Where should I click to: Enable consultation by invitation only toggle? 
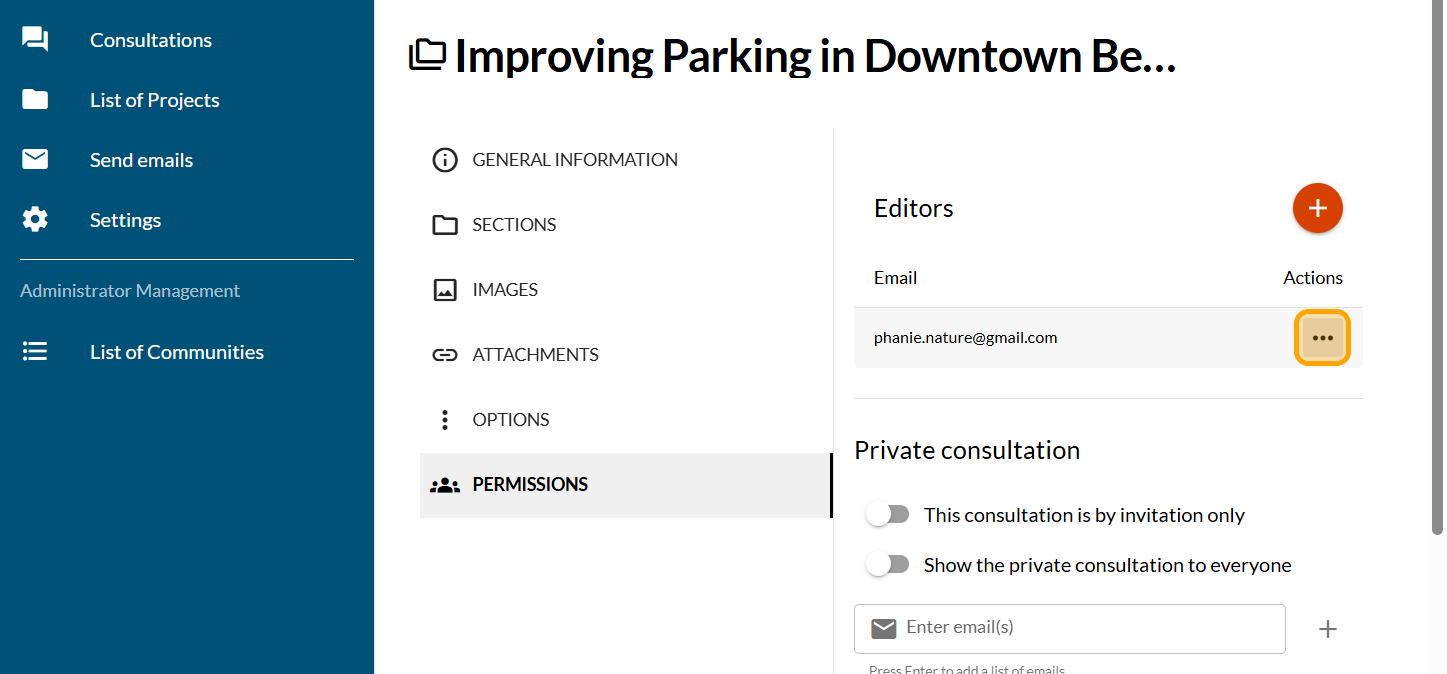point(887,515)
